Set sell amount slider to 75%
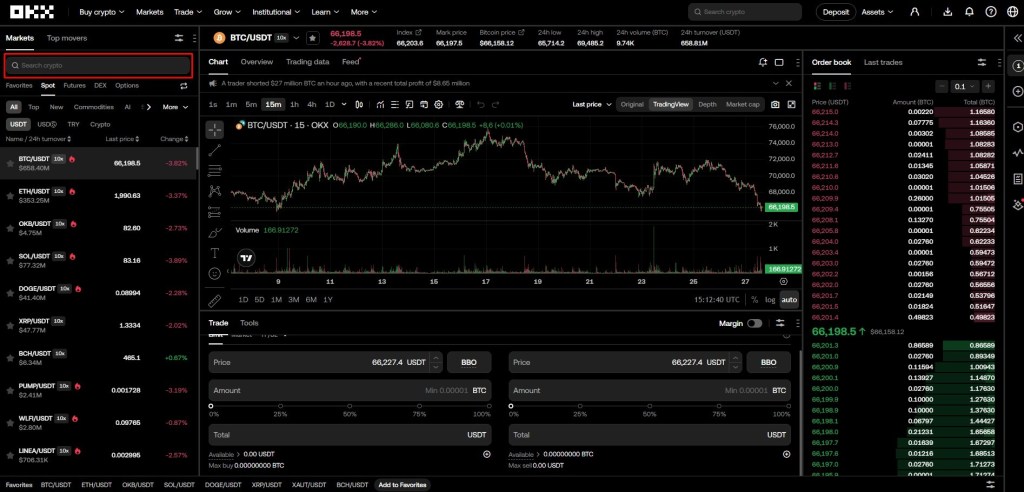This screenshot has height=492, width=1024. pos(718,406)
